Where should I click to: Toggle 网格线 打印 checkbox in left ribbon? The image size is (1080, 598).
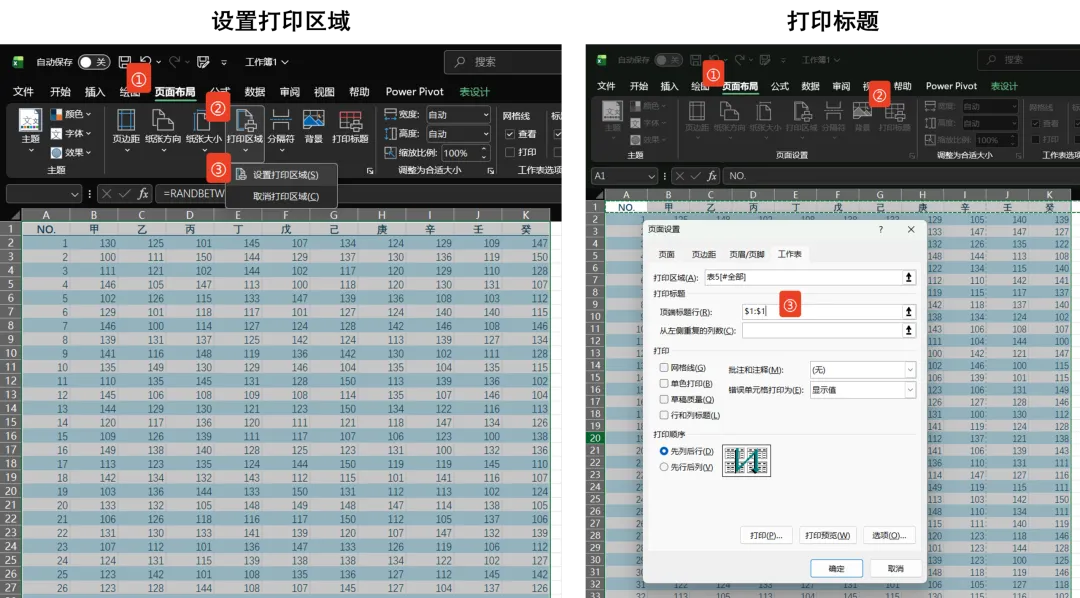510,152
